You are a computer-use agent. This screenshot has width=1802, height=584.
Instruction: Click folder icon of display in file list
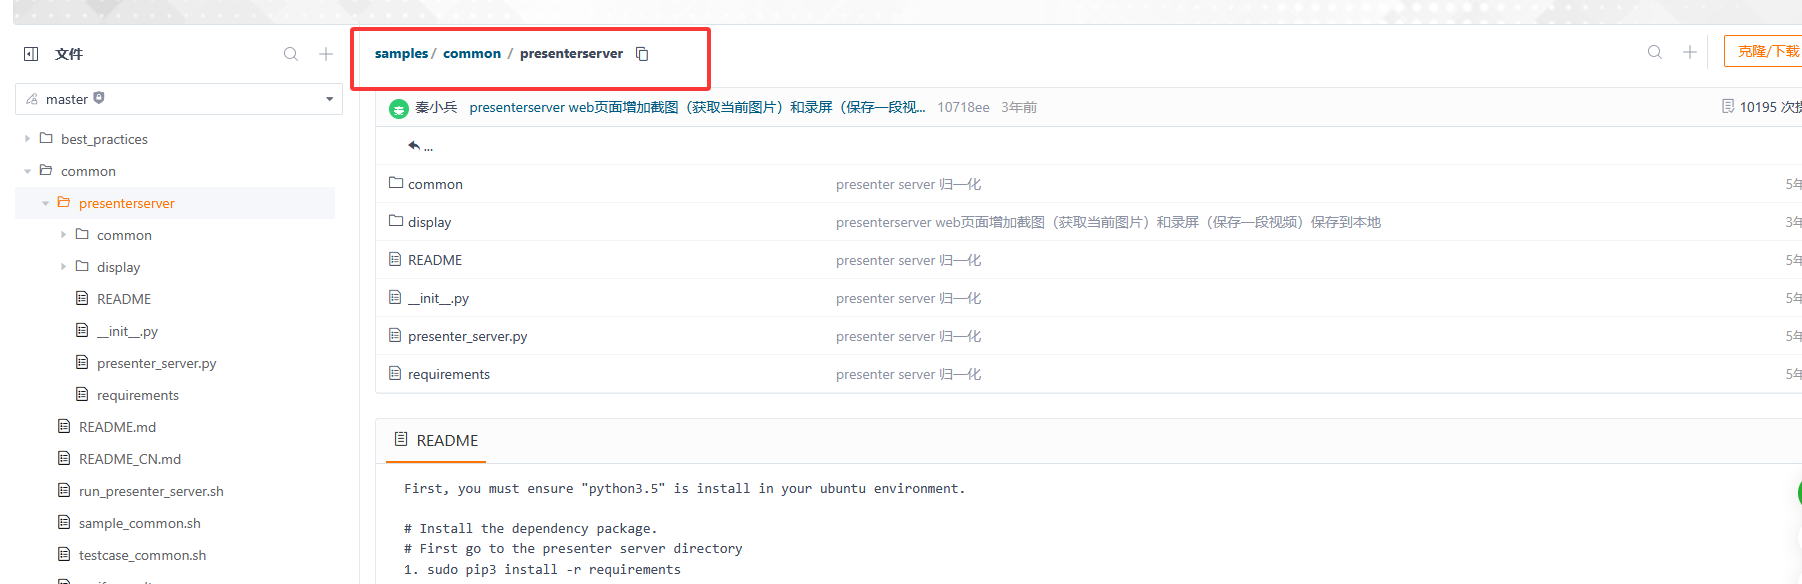pos(396,221)
